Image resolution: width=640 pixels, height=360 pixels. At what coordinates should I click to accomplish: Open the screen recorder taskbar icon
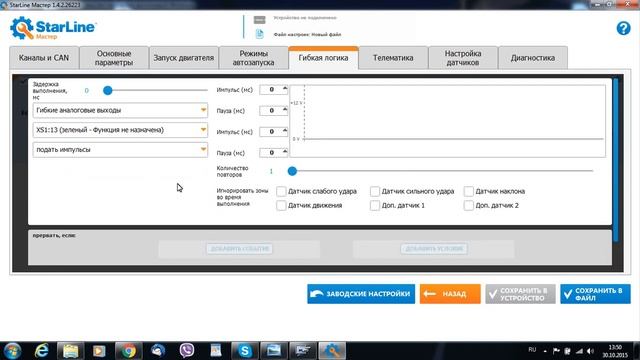click(302, 351)
